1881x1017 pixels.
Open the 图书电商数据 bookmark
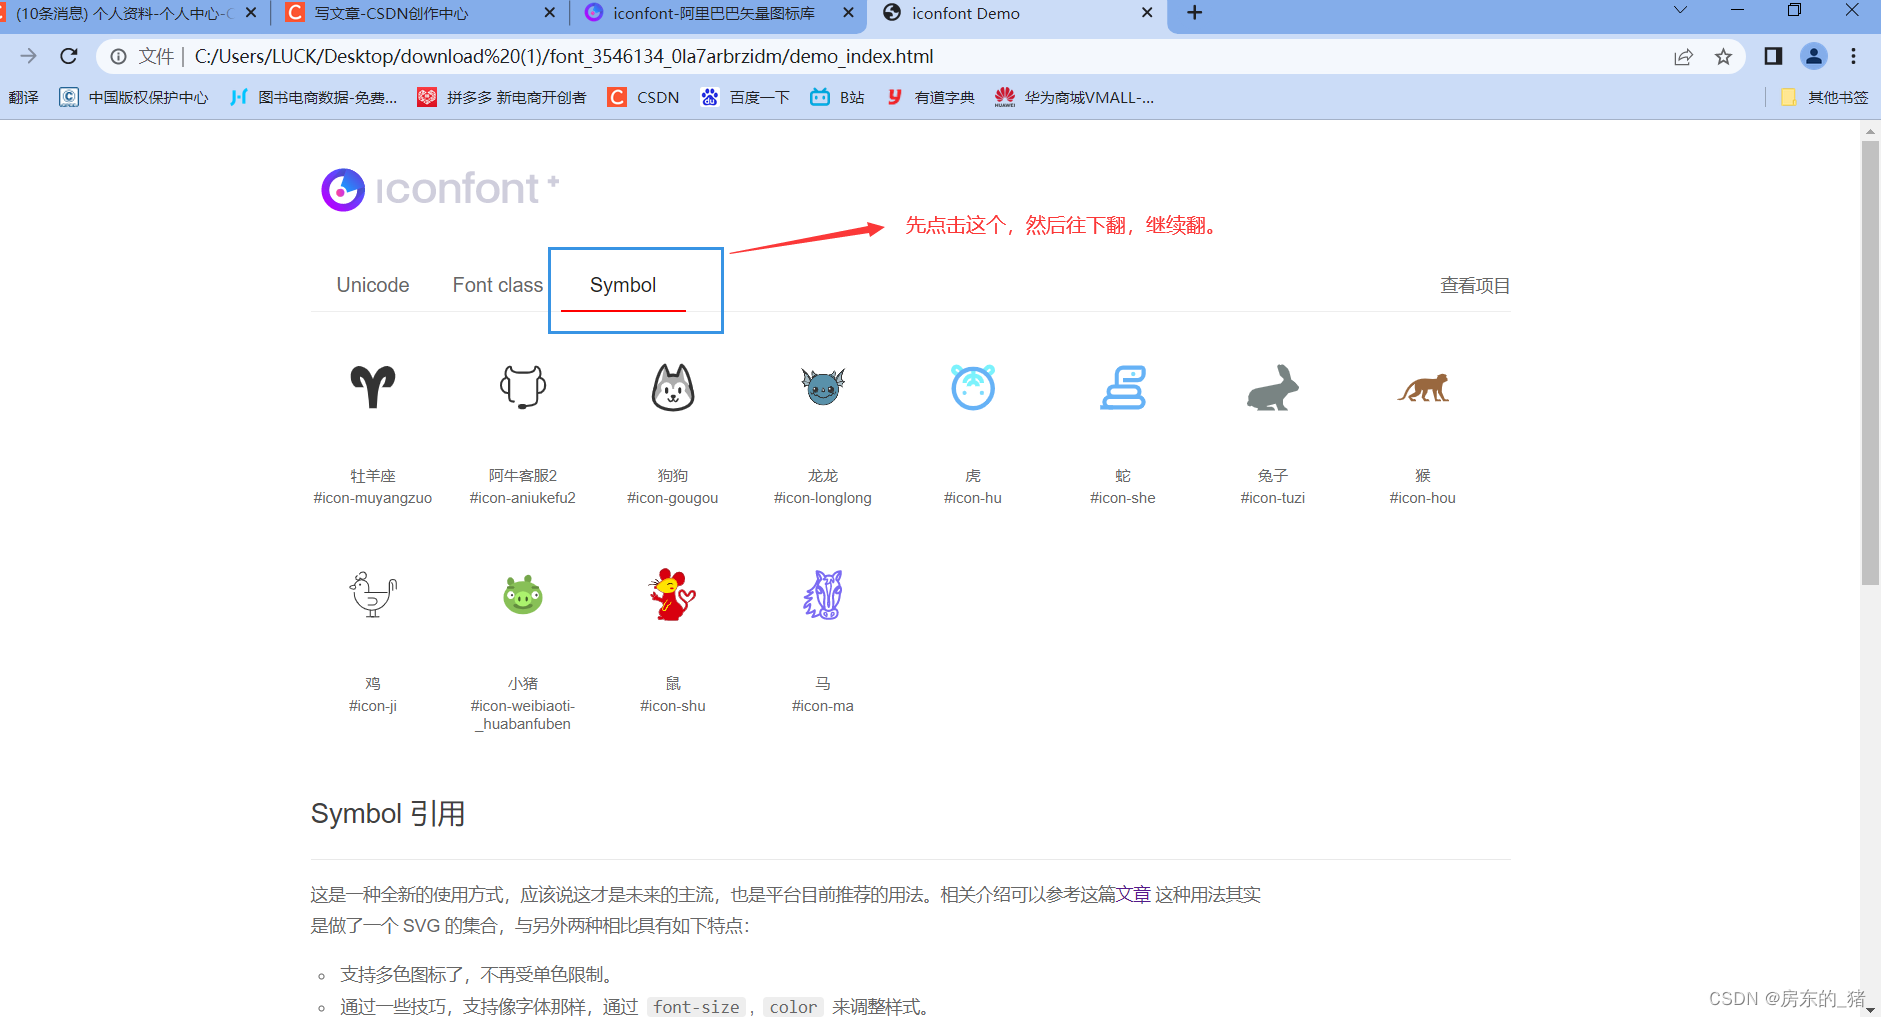pos(313,97)
